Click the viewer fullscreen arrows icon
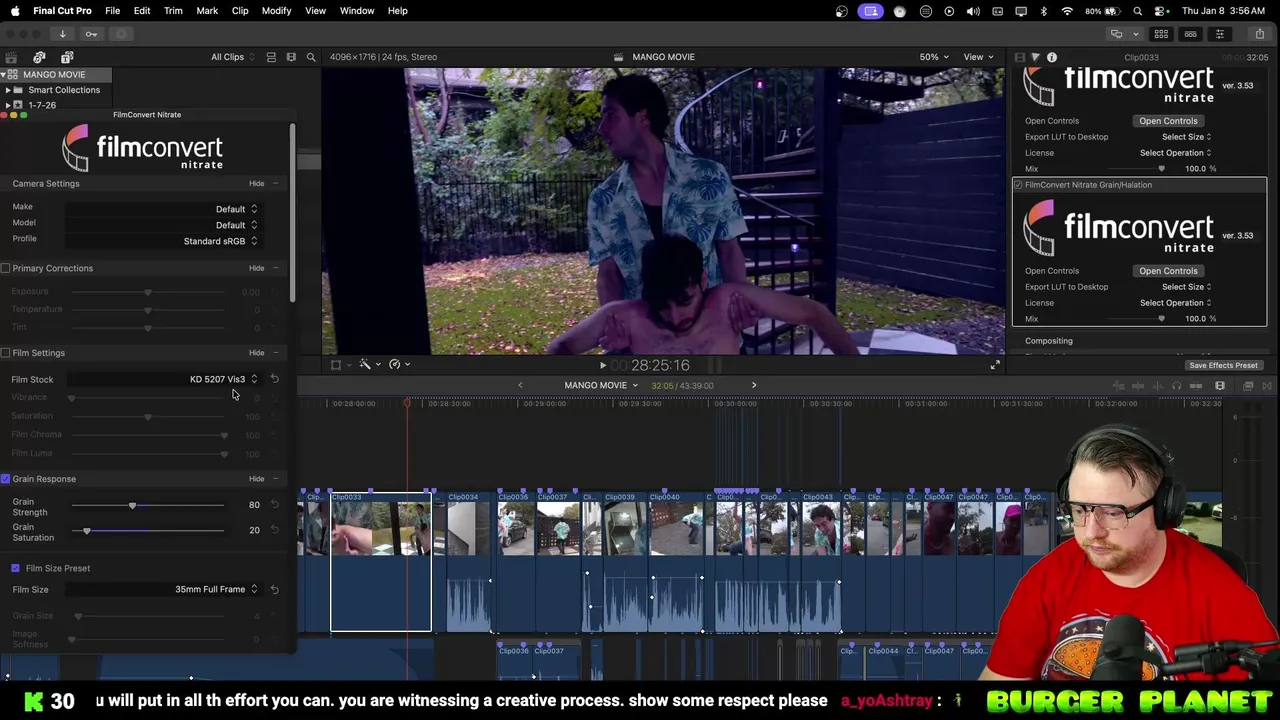 click(x=995, y=365)
